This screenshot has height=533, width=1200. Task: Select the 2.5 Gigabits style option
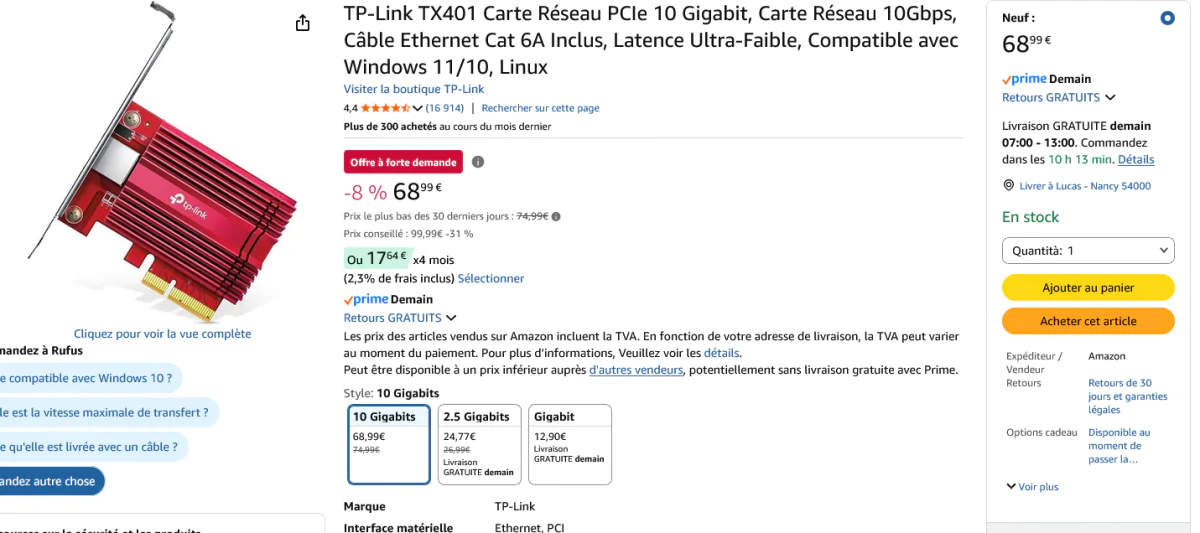coord(479,444)
